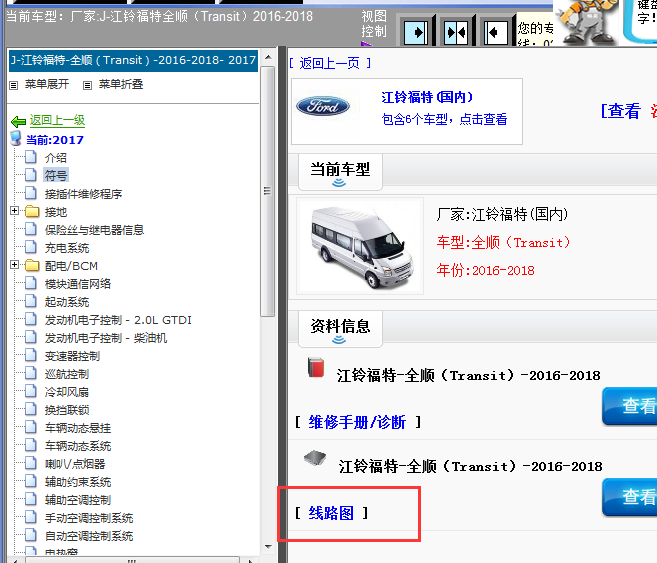
Task: Open 手动空调控制系统 tree item
Action: point(89,518)
